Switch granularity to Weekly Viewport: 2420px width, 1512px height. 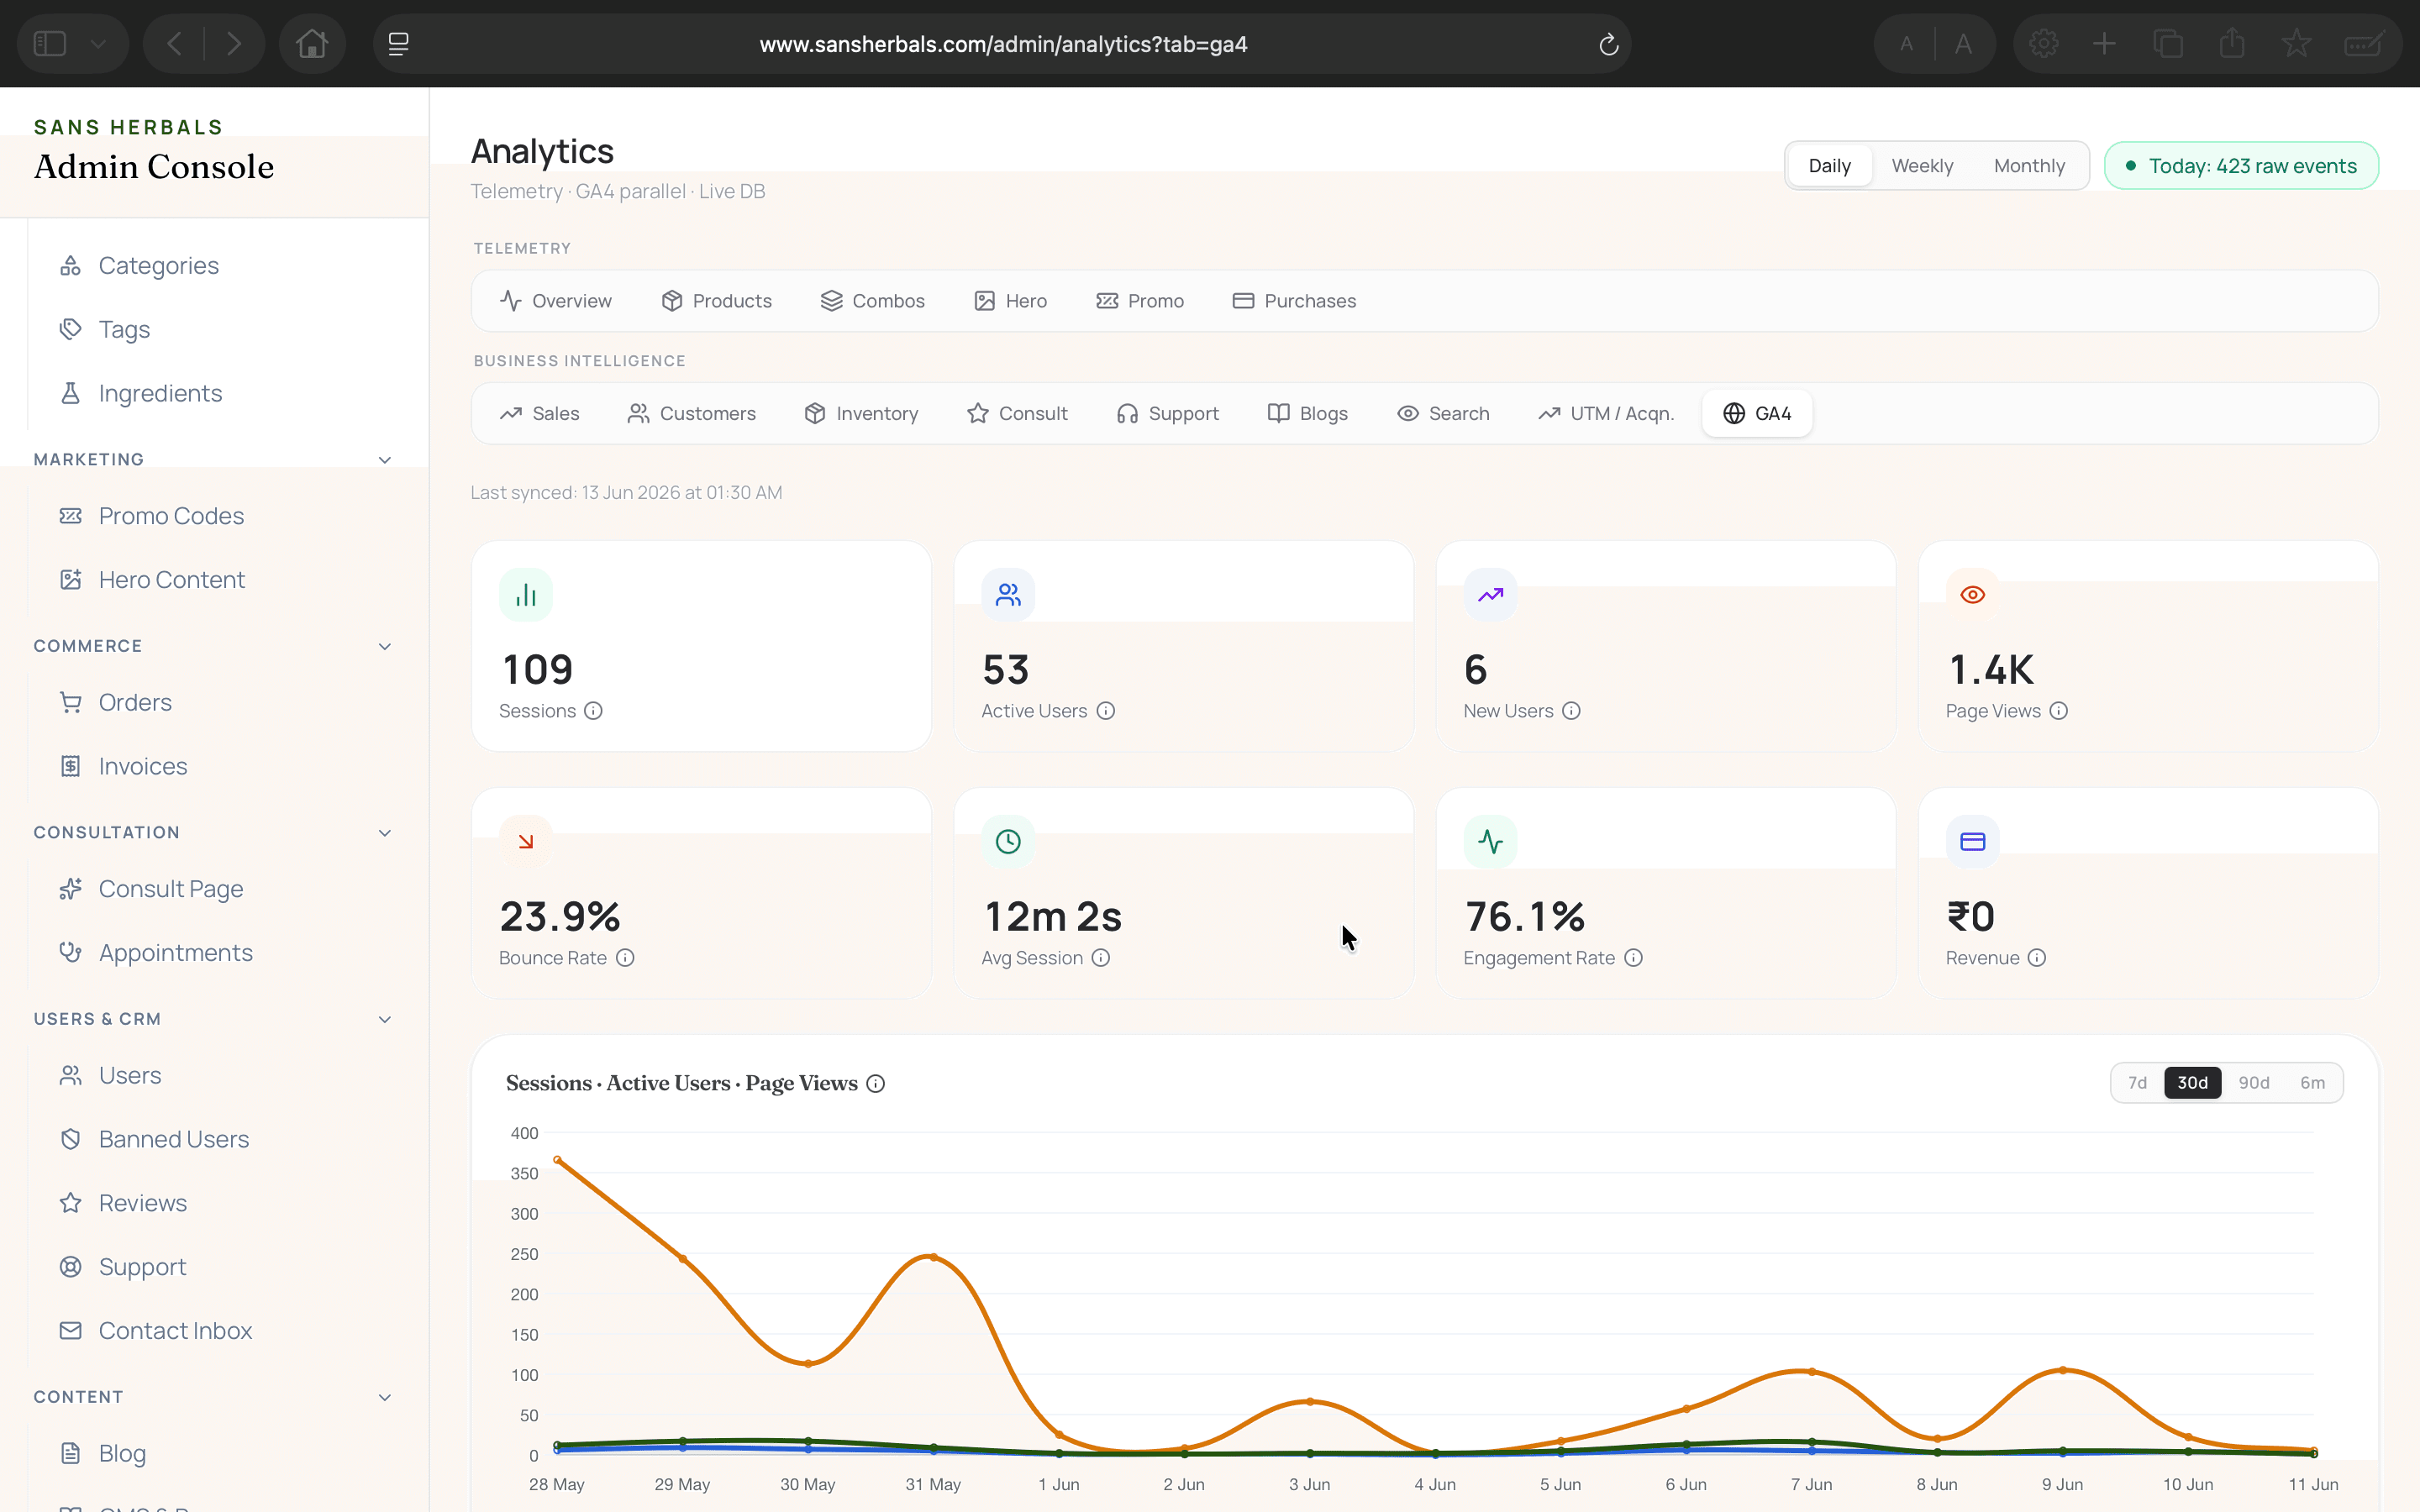1922,166
